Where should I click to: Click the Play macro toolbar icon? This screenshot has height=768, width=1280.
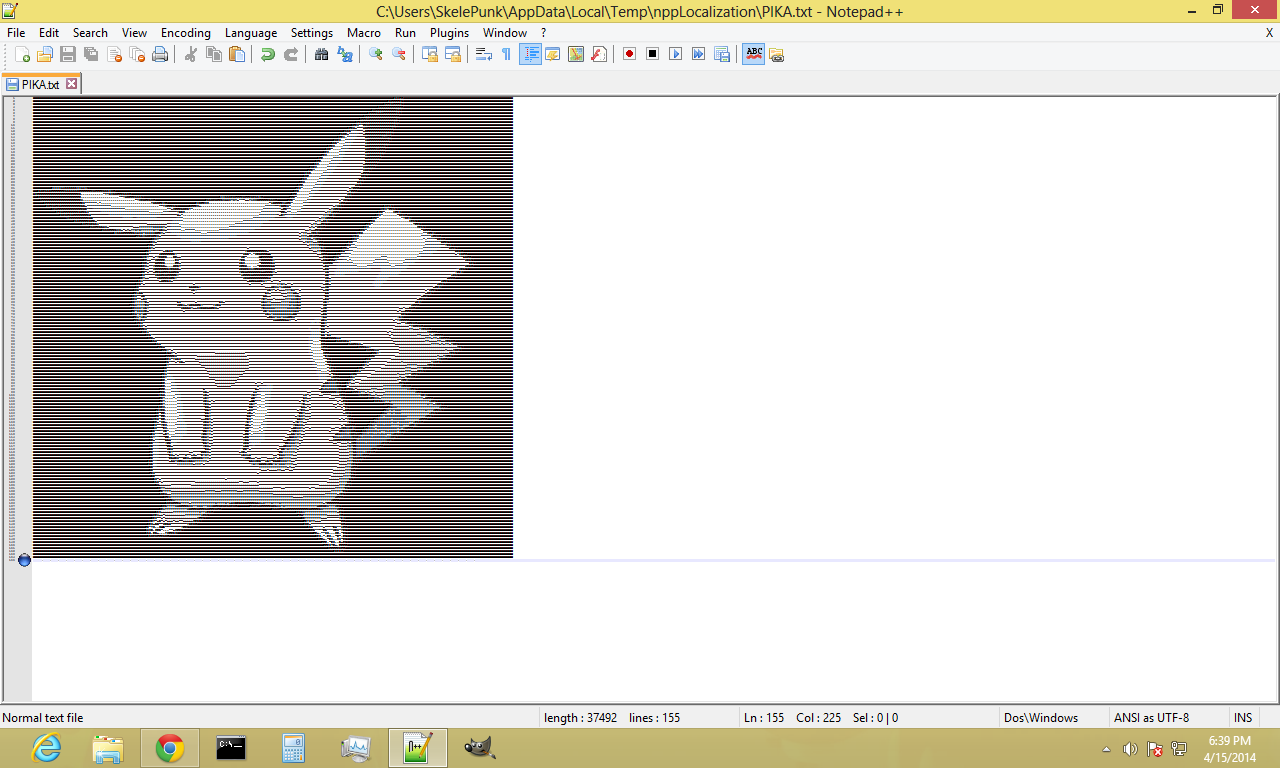point(675,54)
